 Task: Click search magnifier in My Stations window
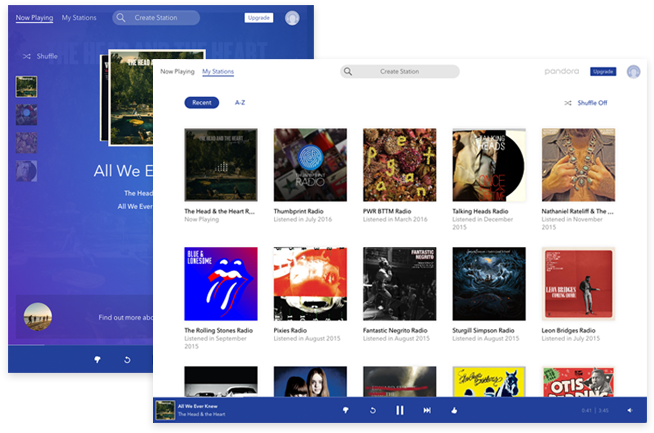coord(347,72)
